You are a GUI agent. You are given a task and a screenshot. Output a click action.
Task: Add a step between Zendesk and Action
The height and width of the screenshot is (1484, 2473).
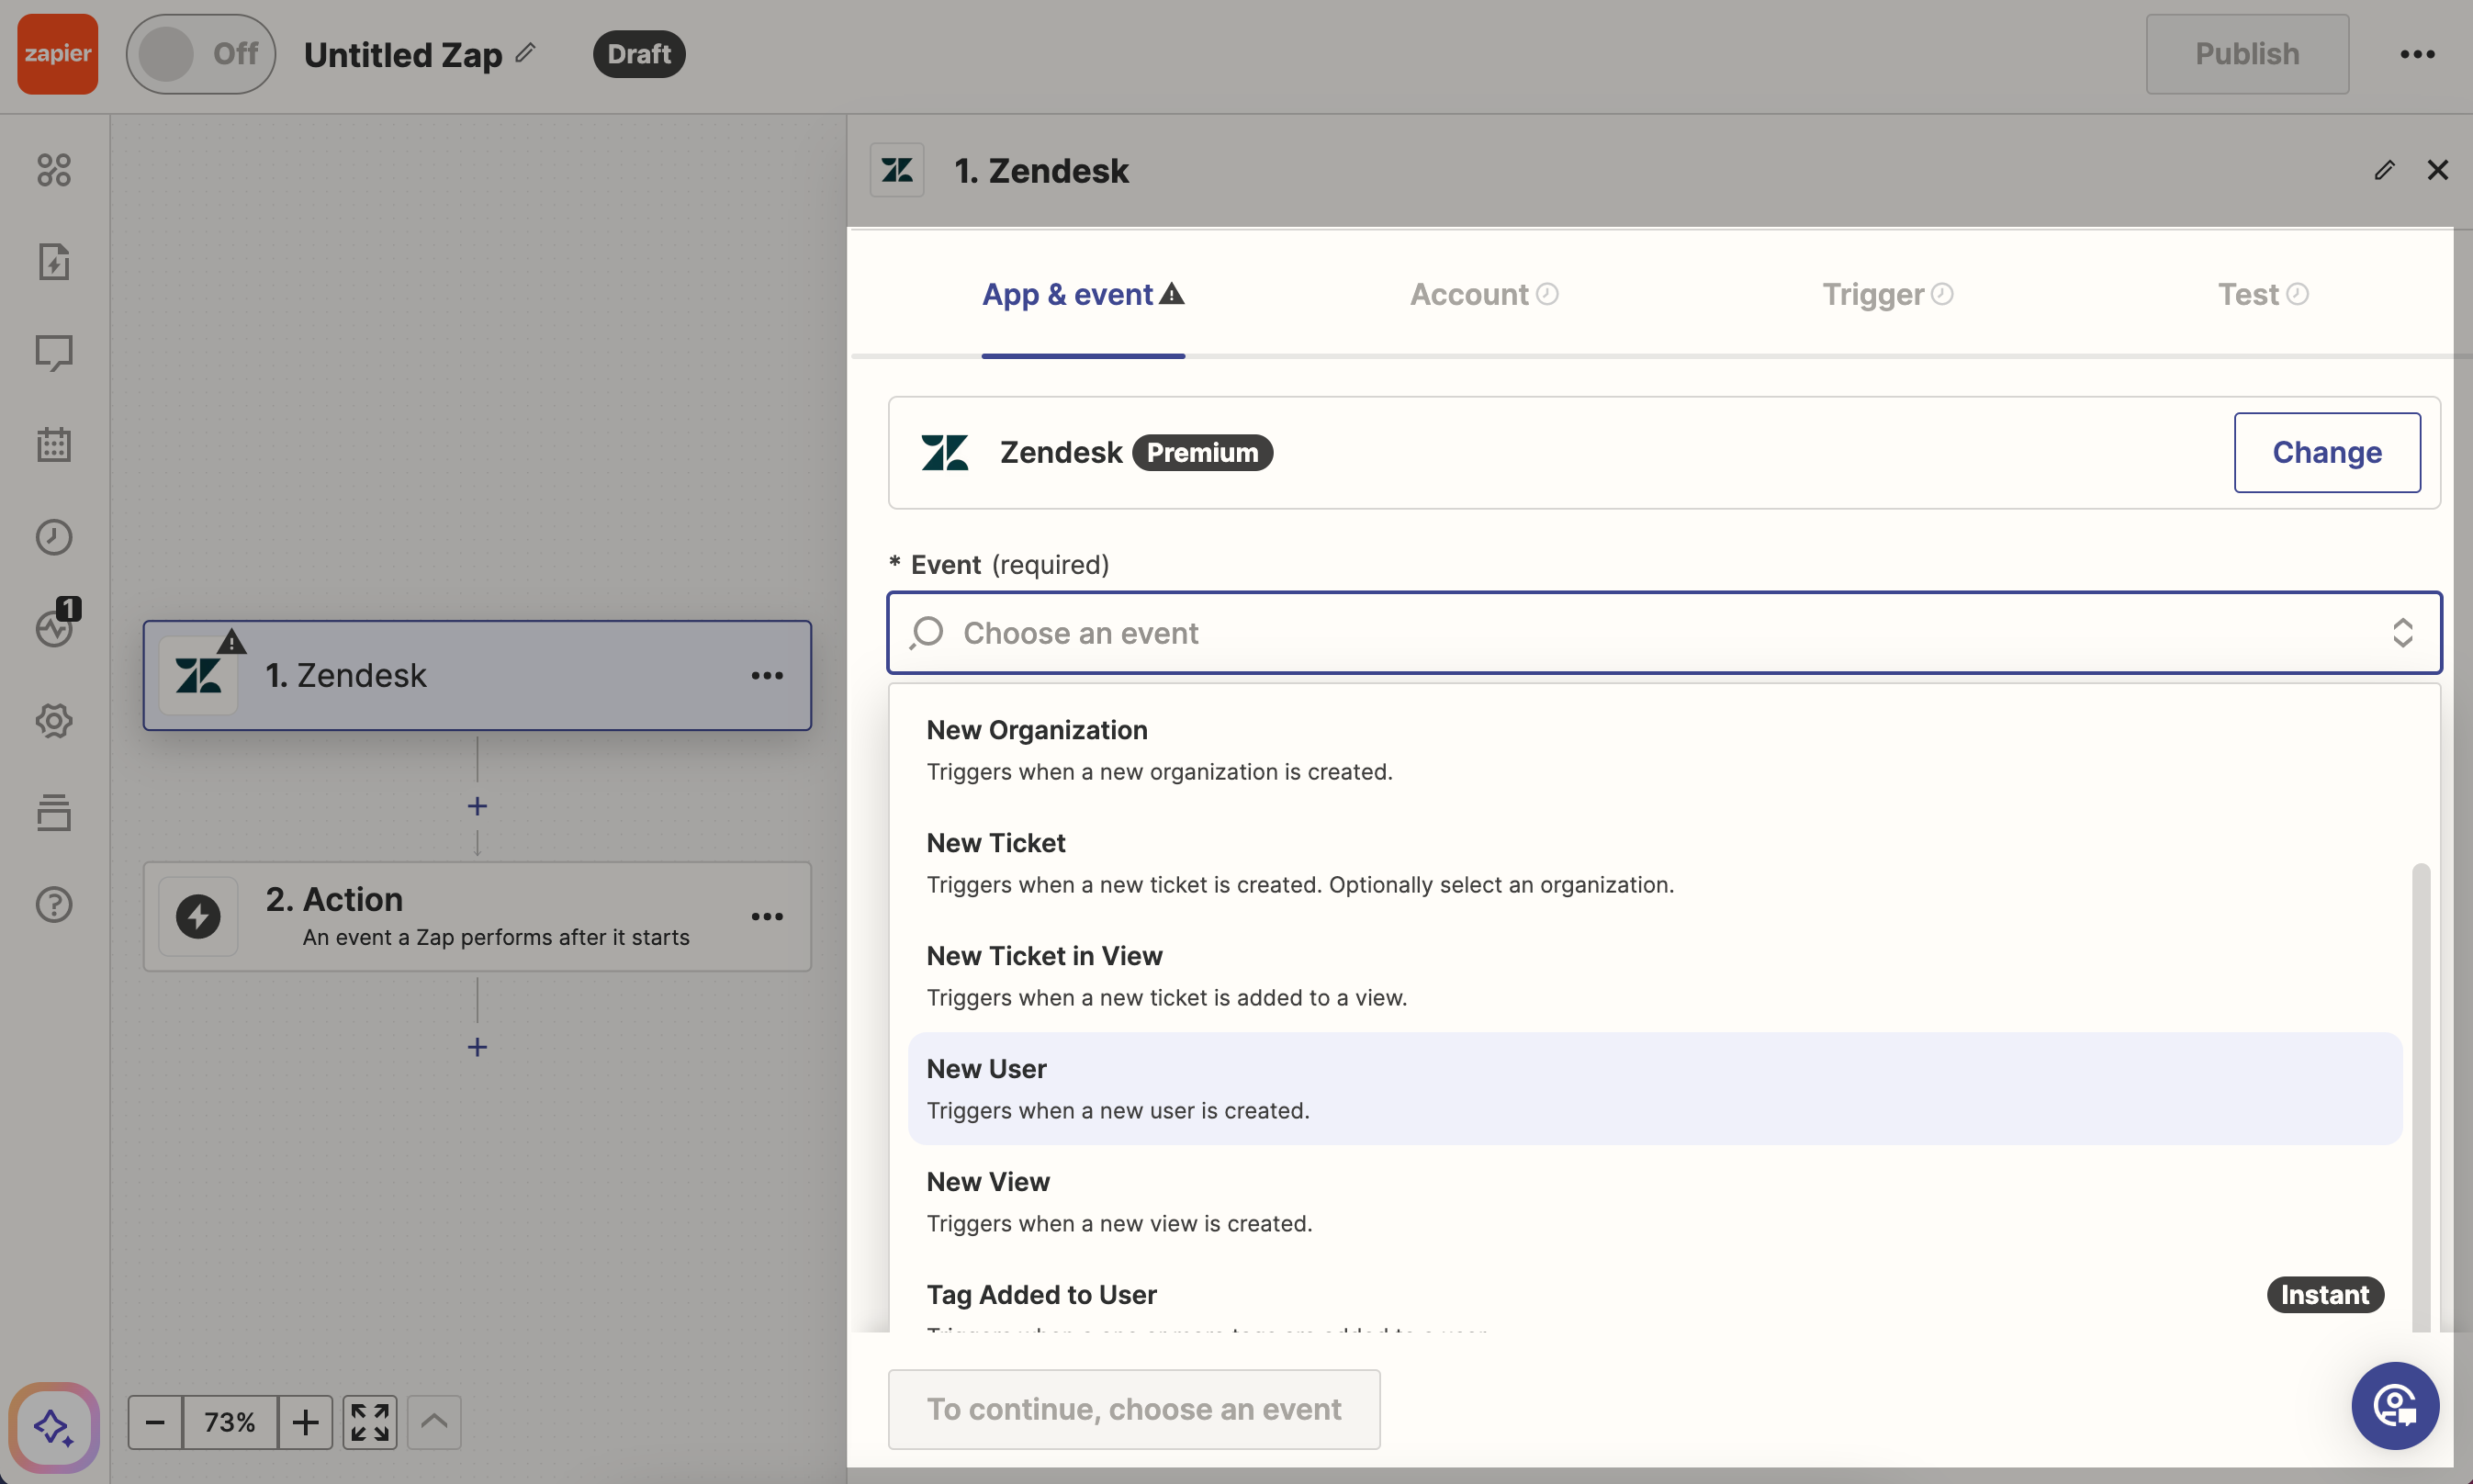477,806
